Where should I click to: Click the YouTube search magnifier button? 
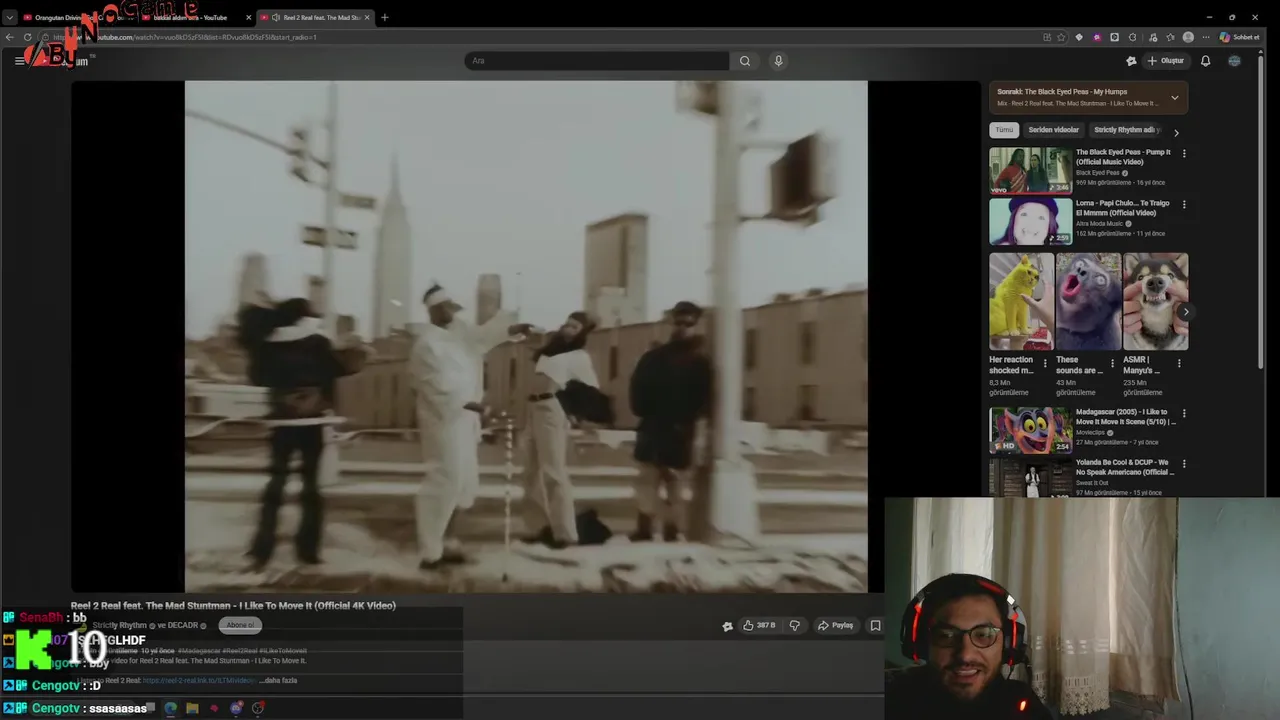pyautogui.click(x=745, y=61)
